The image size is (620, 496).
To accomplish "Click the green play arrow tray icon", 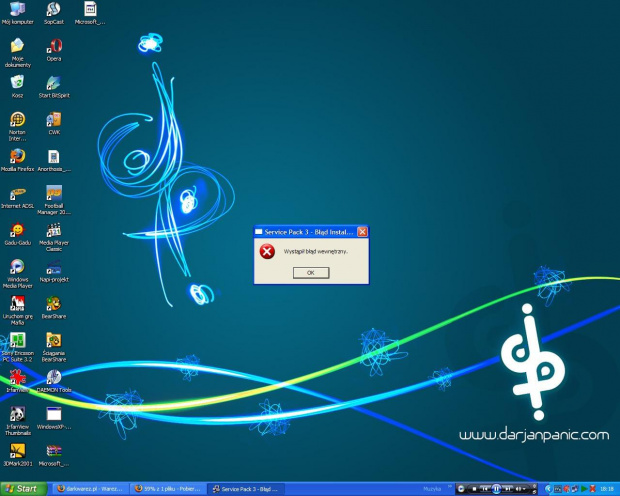I will [x=584, y=489].
